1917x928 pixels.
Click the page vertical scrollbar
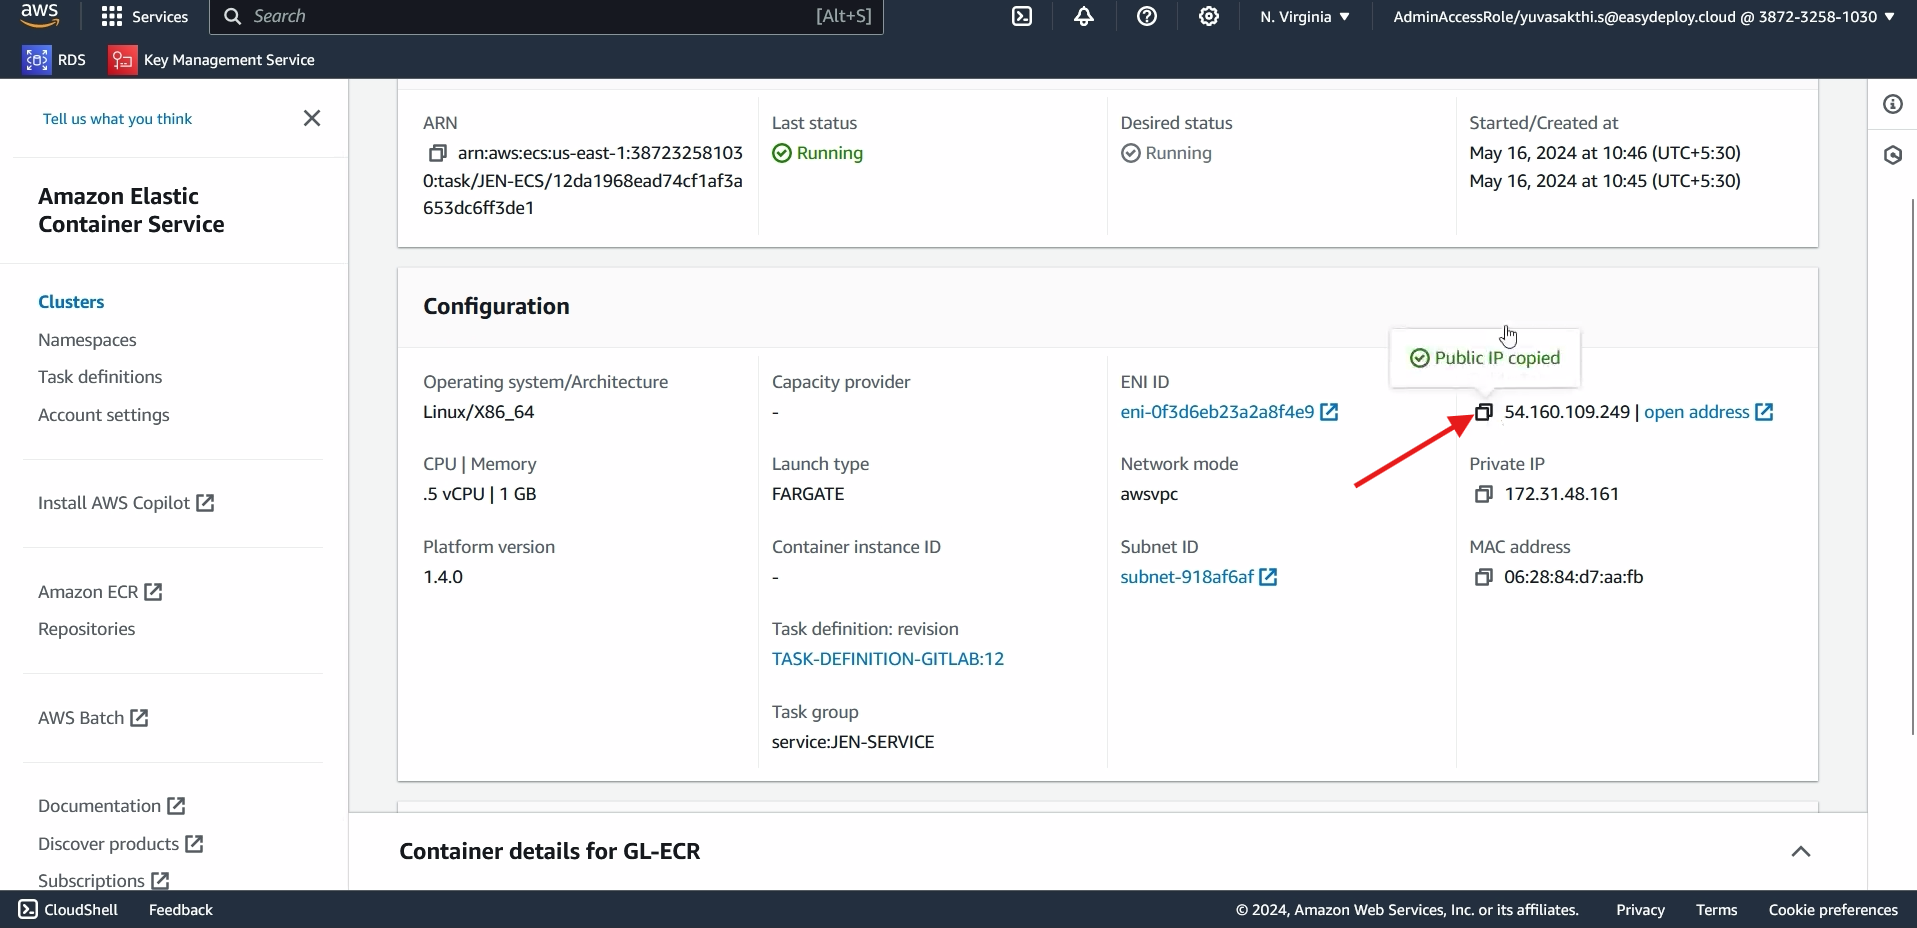1913,467
